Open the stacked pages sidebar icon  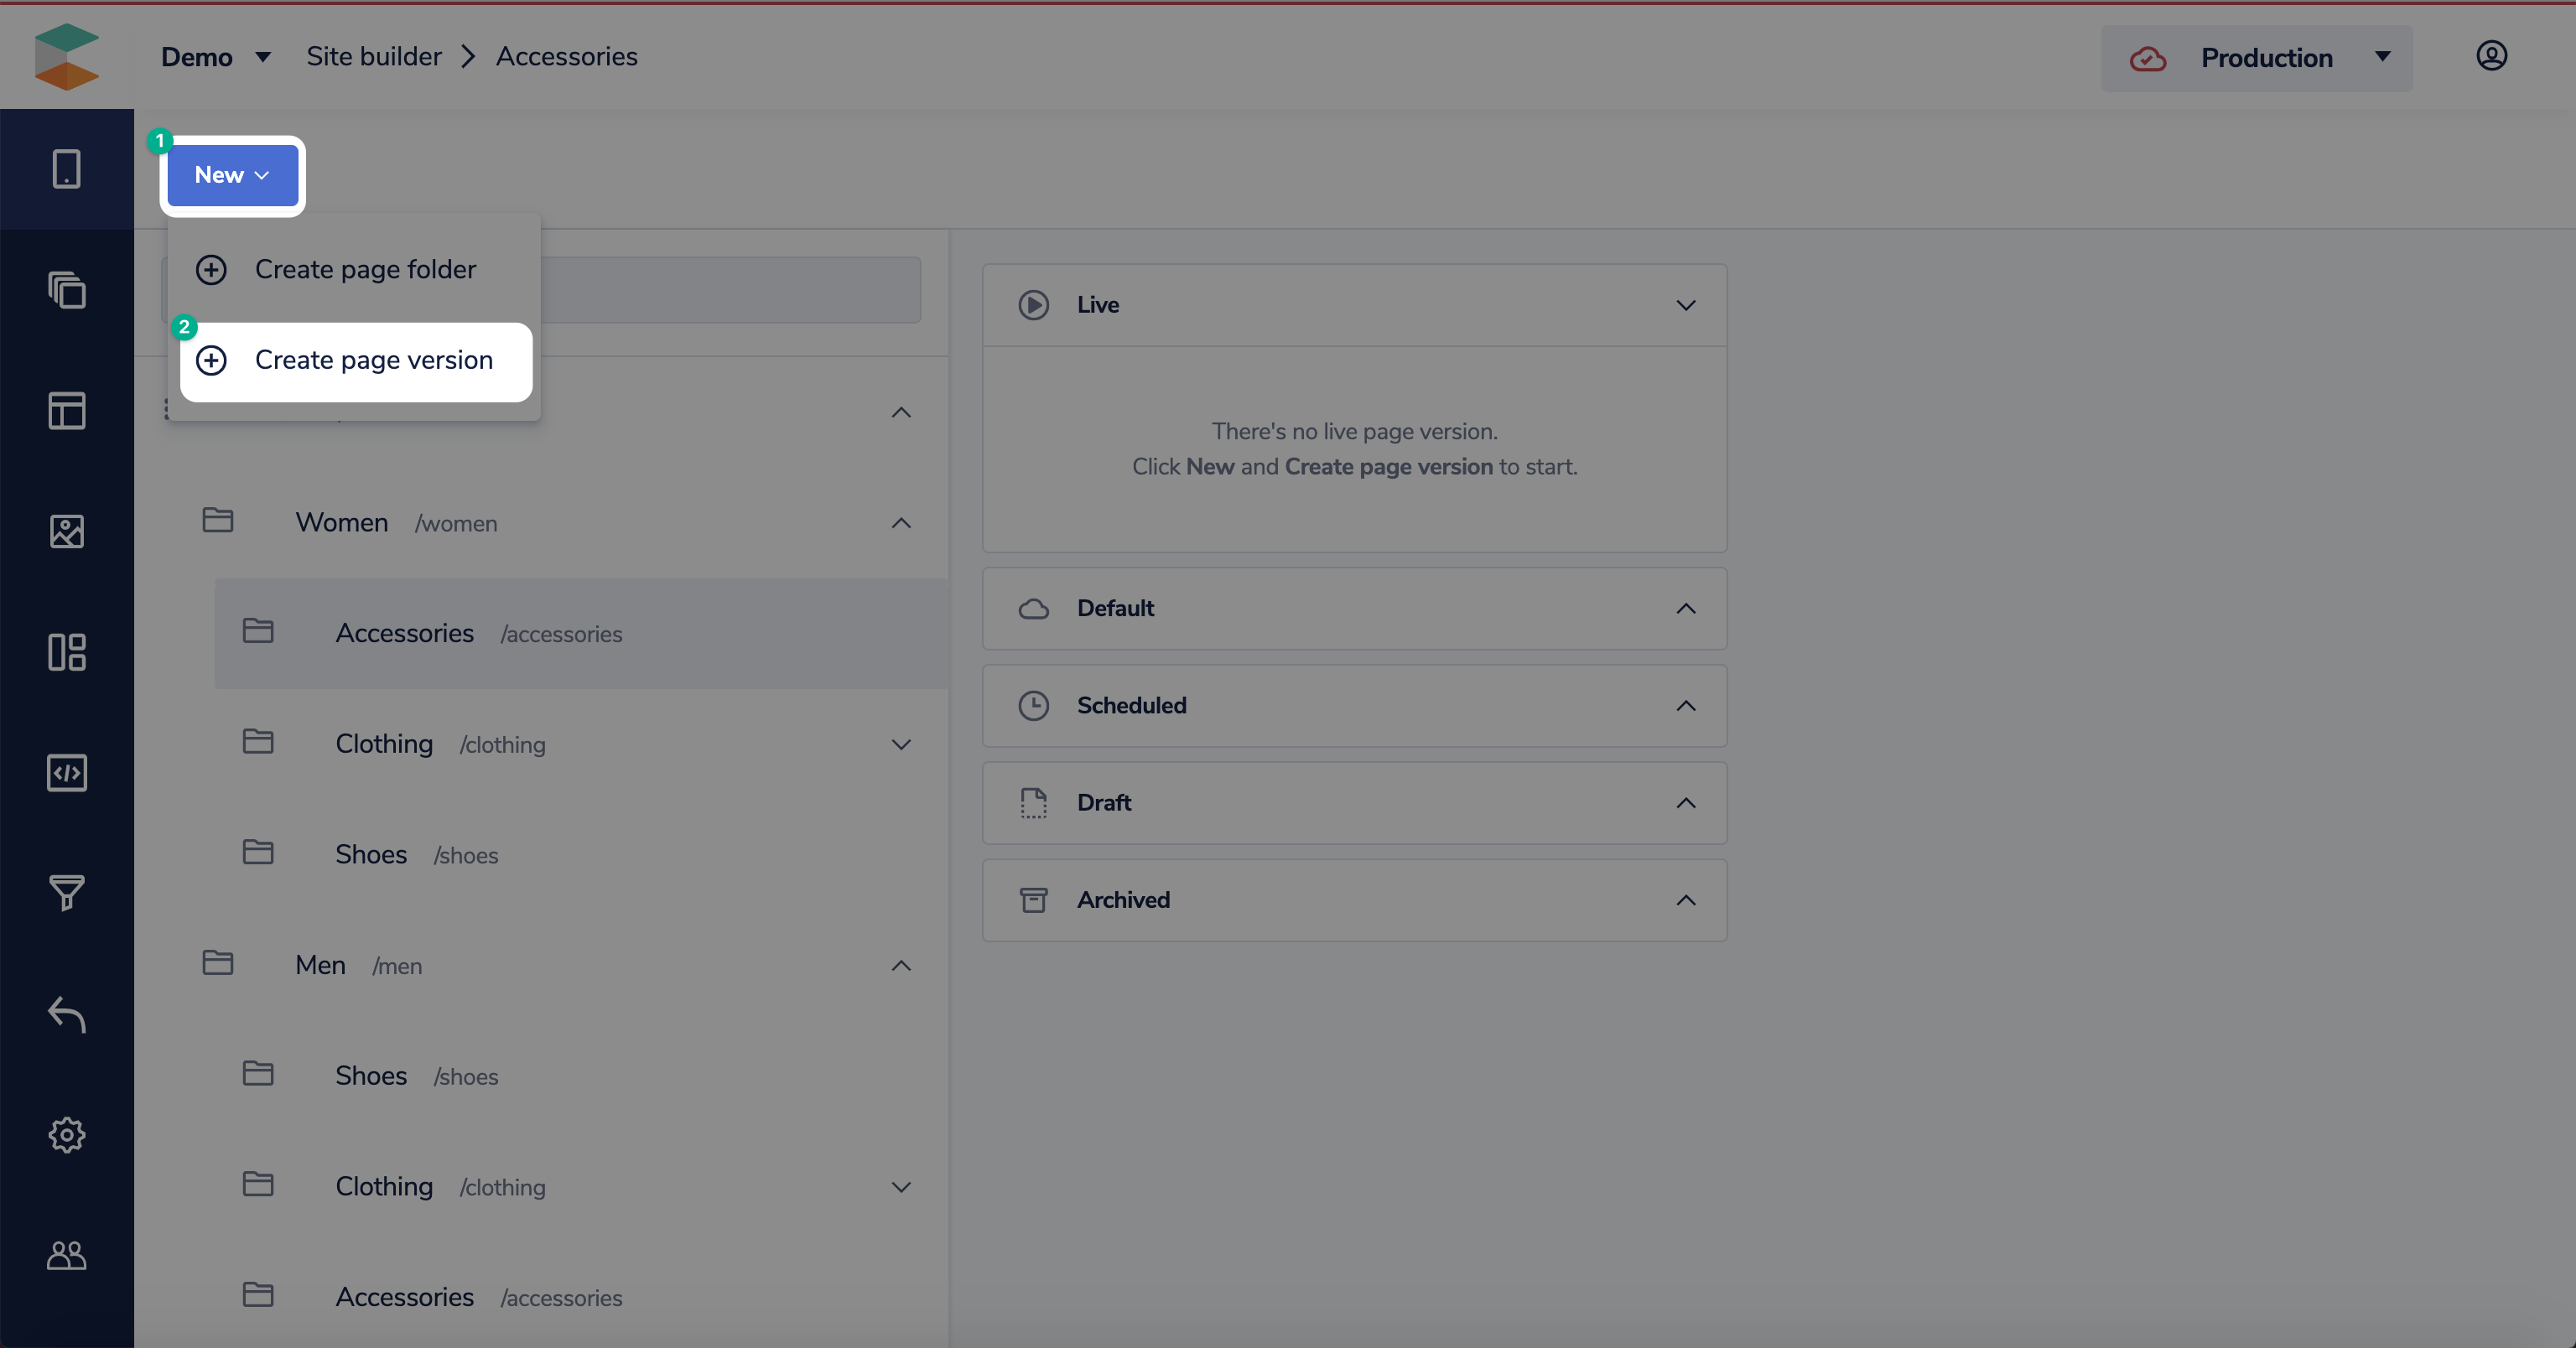[x=66, y=290]
